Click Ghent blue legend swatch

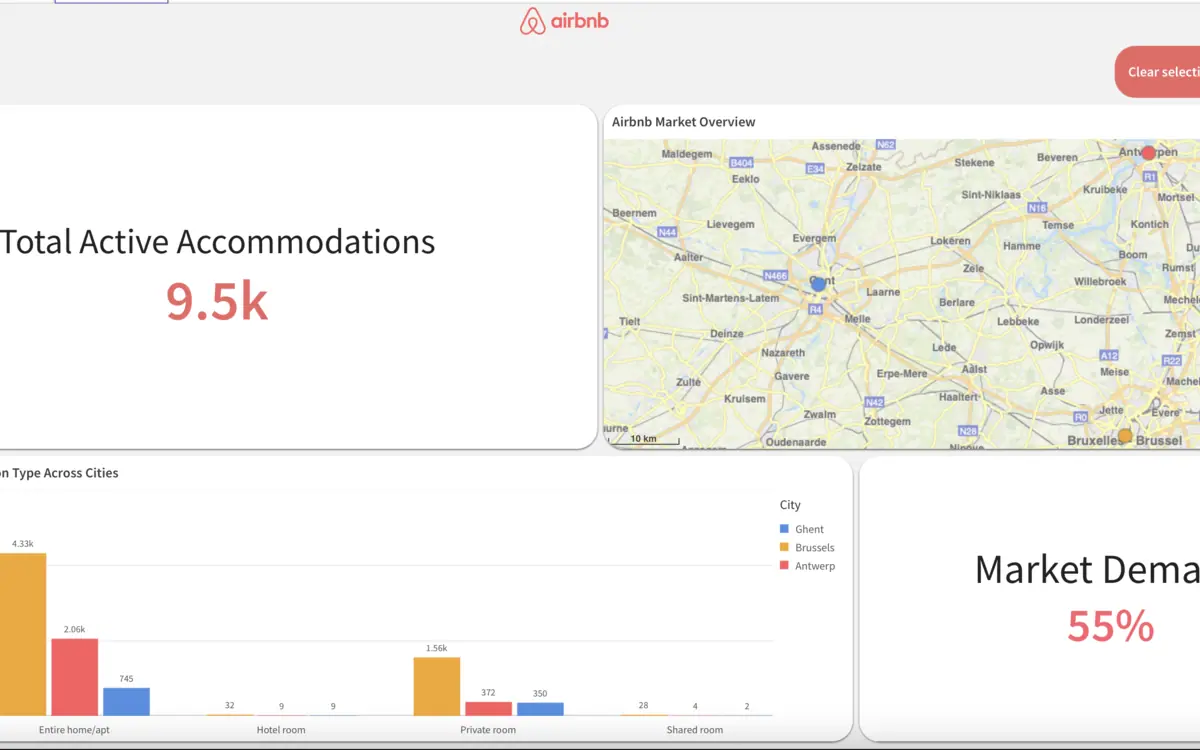(785, 529)
